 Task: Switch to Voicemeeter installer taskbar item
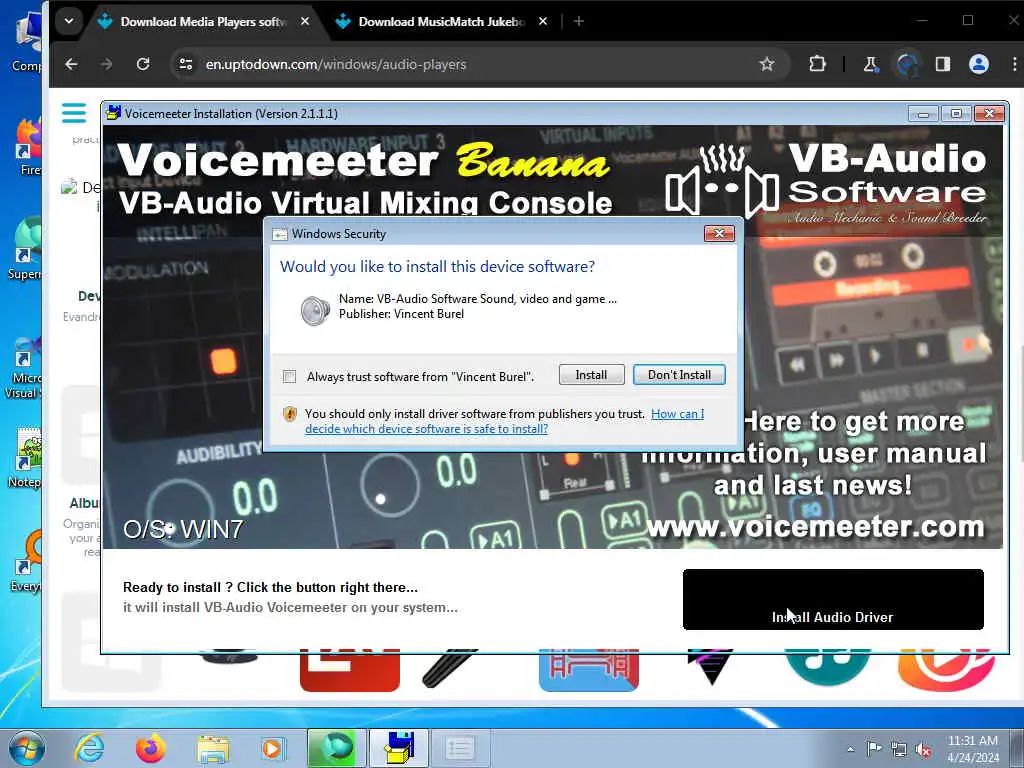[398, 748]
